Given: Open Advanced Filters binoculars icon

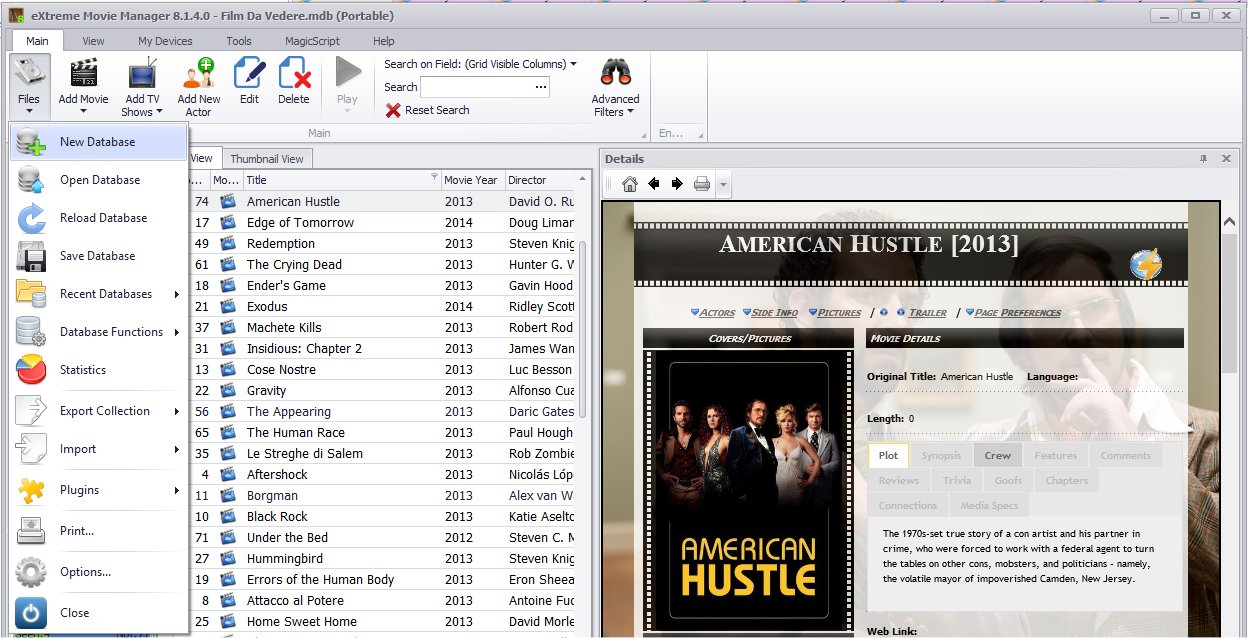Looking at the screenshot, I should tap(615, 74).
